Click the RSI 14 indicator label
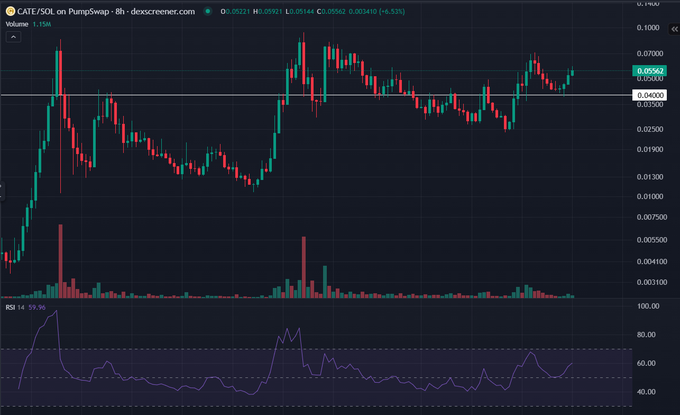Image resolution: width=680 pixels, height=415 pixels. click(x=15, y=307)
